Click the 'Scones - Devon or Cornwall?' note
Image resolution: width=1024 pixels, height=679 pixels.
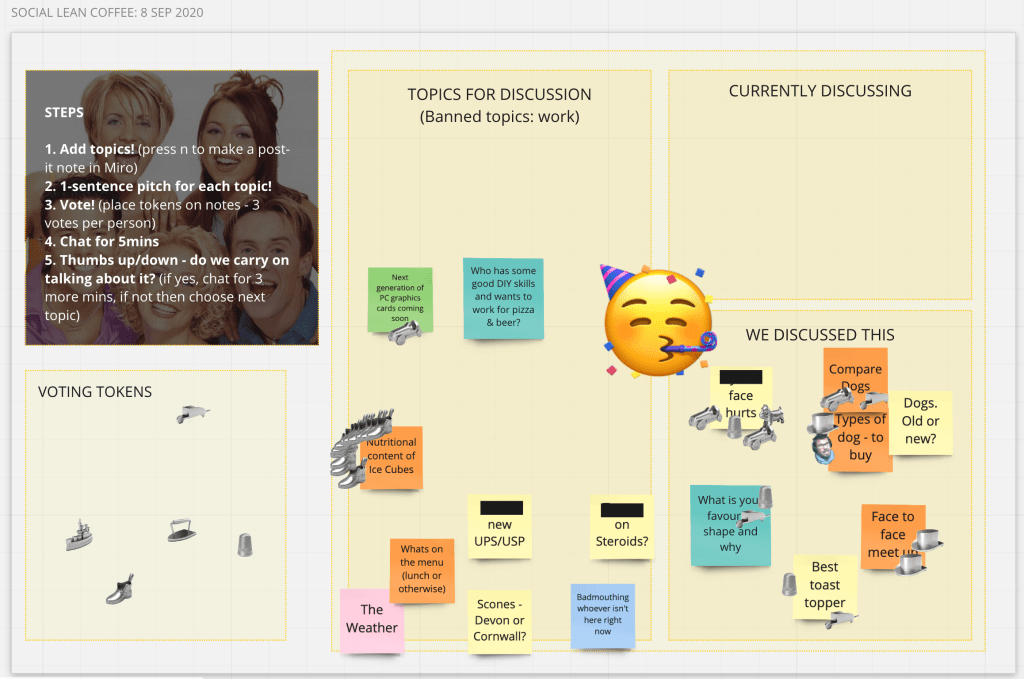(x=499, y=621)
